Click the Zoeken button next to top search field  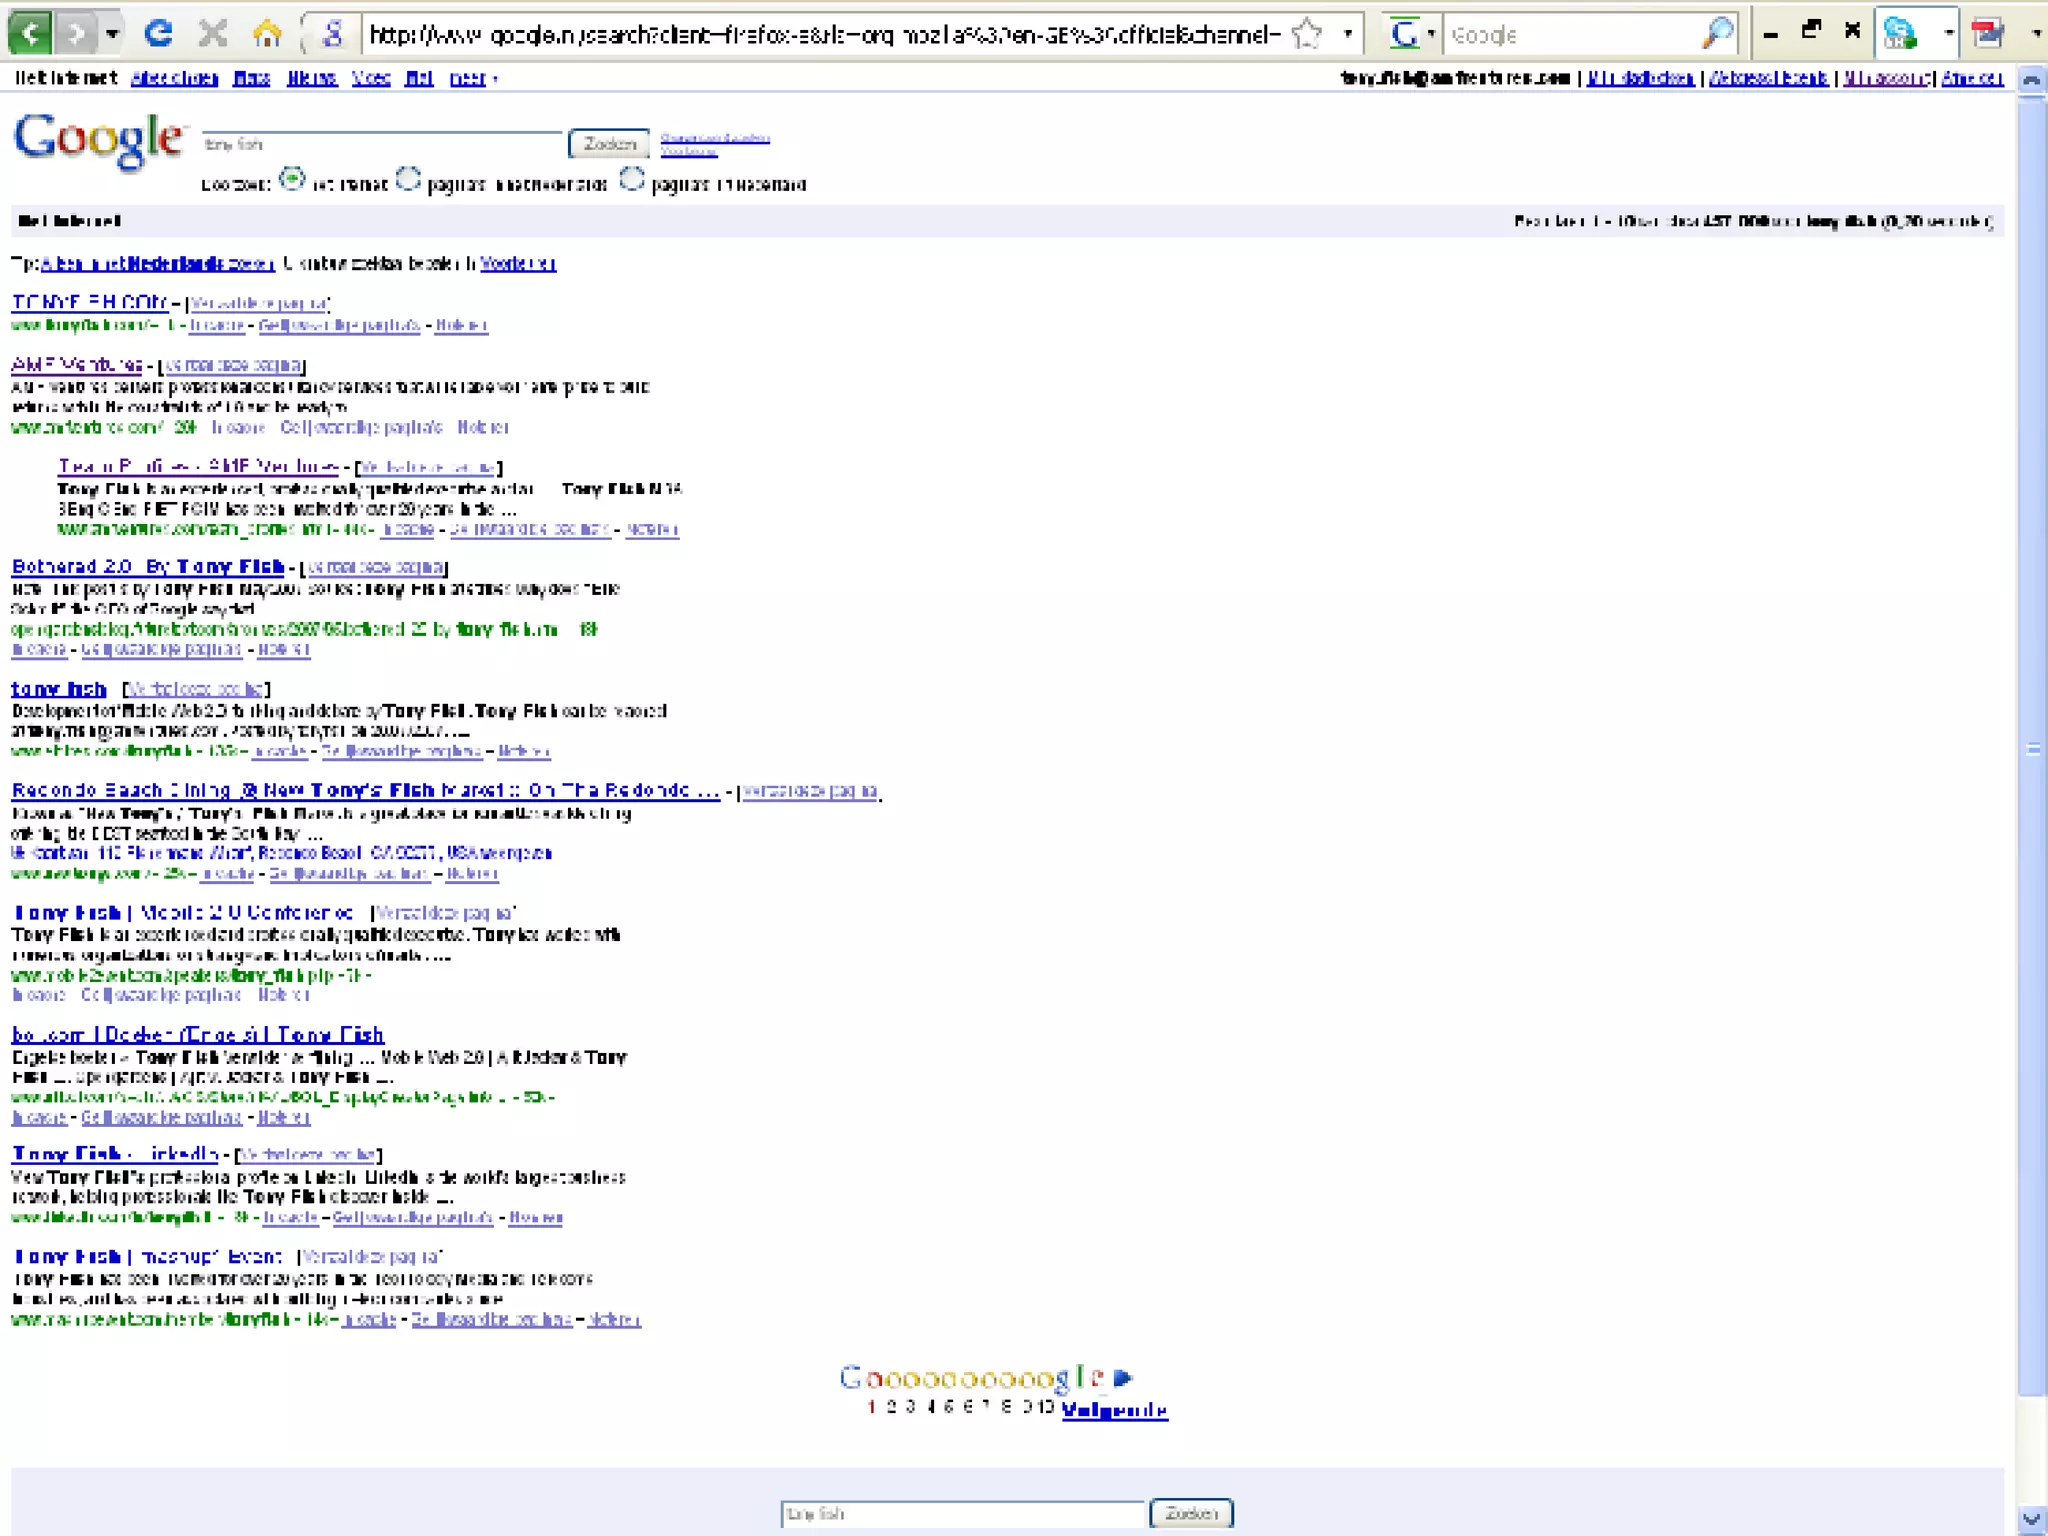pos(609,144)
